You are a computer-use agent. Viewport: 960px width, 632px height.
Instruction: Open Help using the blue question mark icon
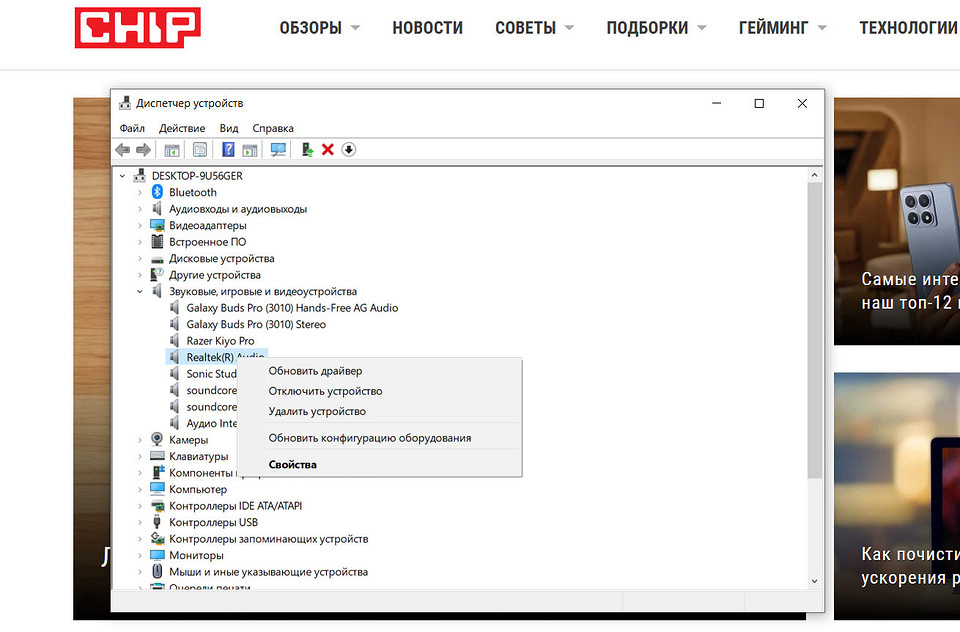pos(228,149)
